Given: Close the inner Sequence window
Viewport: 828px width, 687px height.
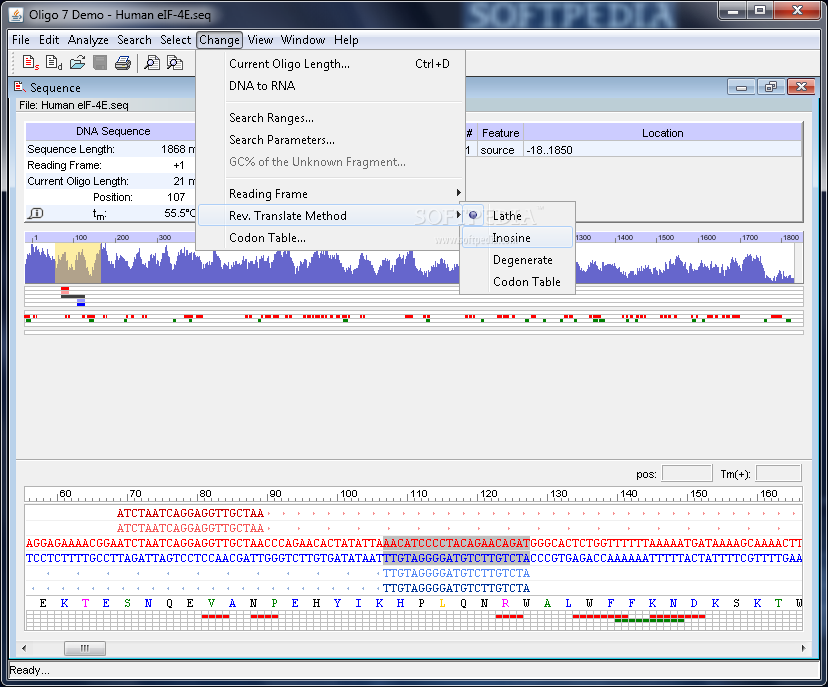Looking at the screenshot, I should tap(801, 87).
